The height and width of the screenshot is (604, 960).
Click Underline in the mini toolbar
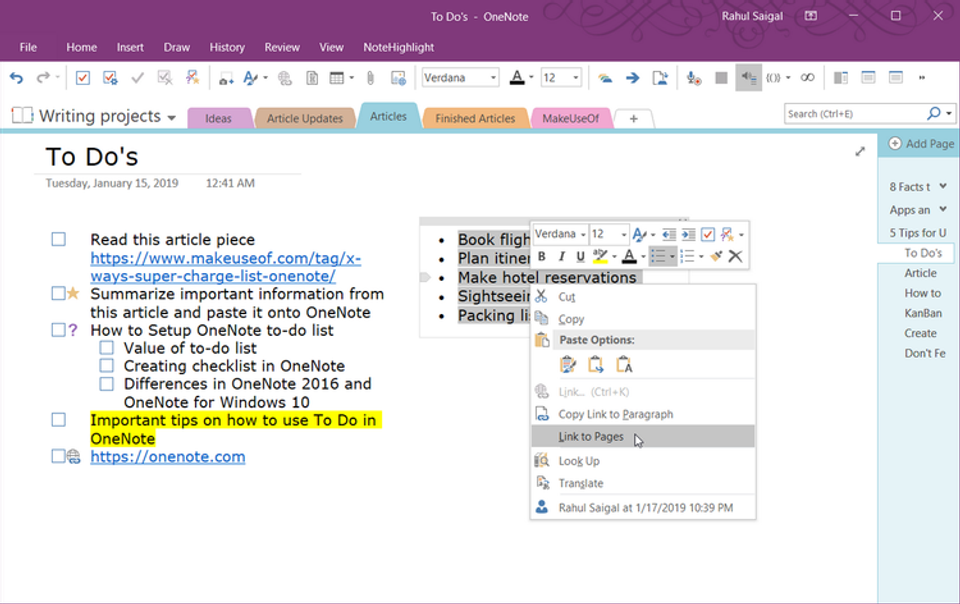(580, 256)
